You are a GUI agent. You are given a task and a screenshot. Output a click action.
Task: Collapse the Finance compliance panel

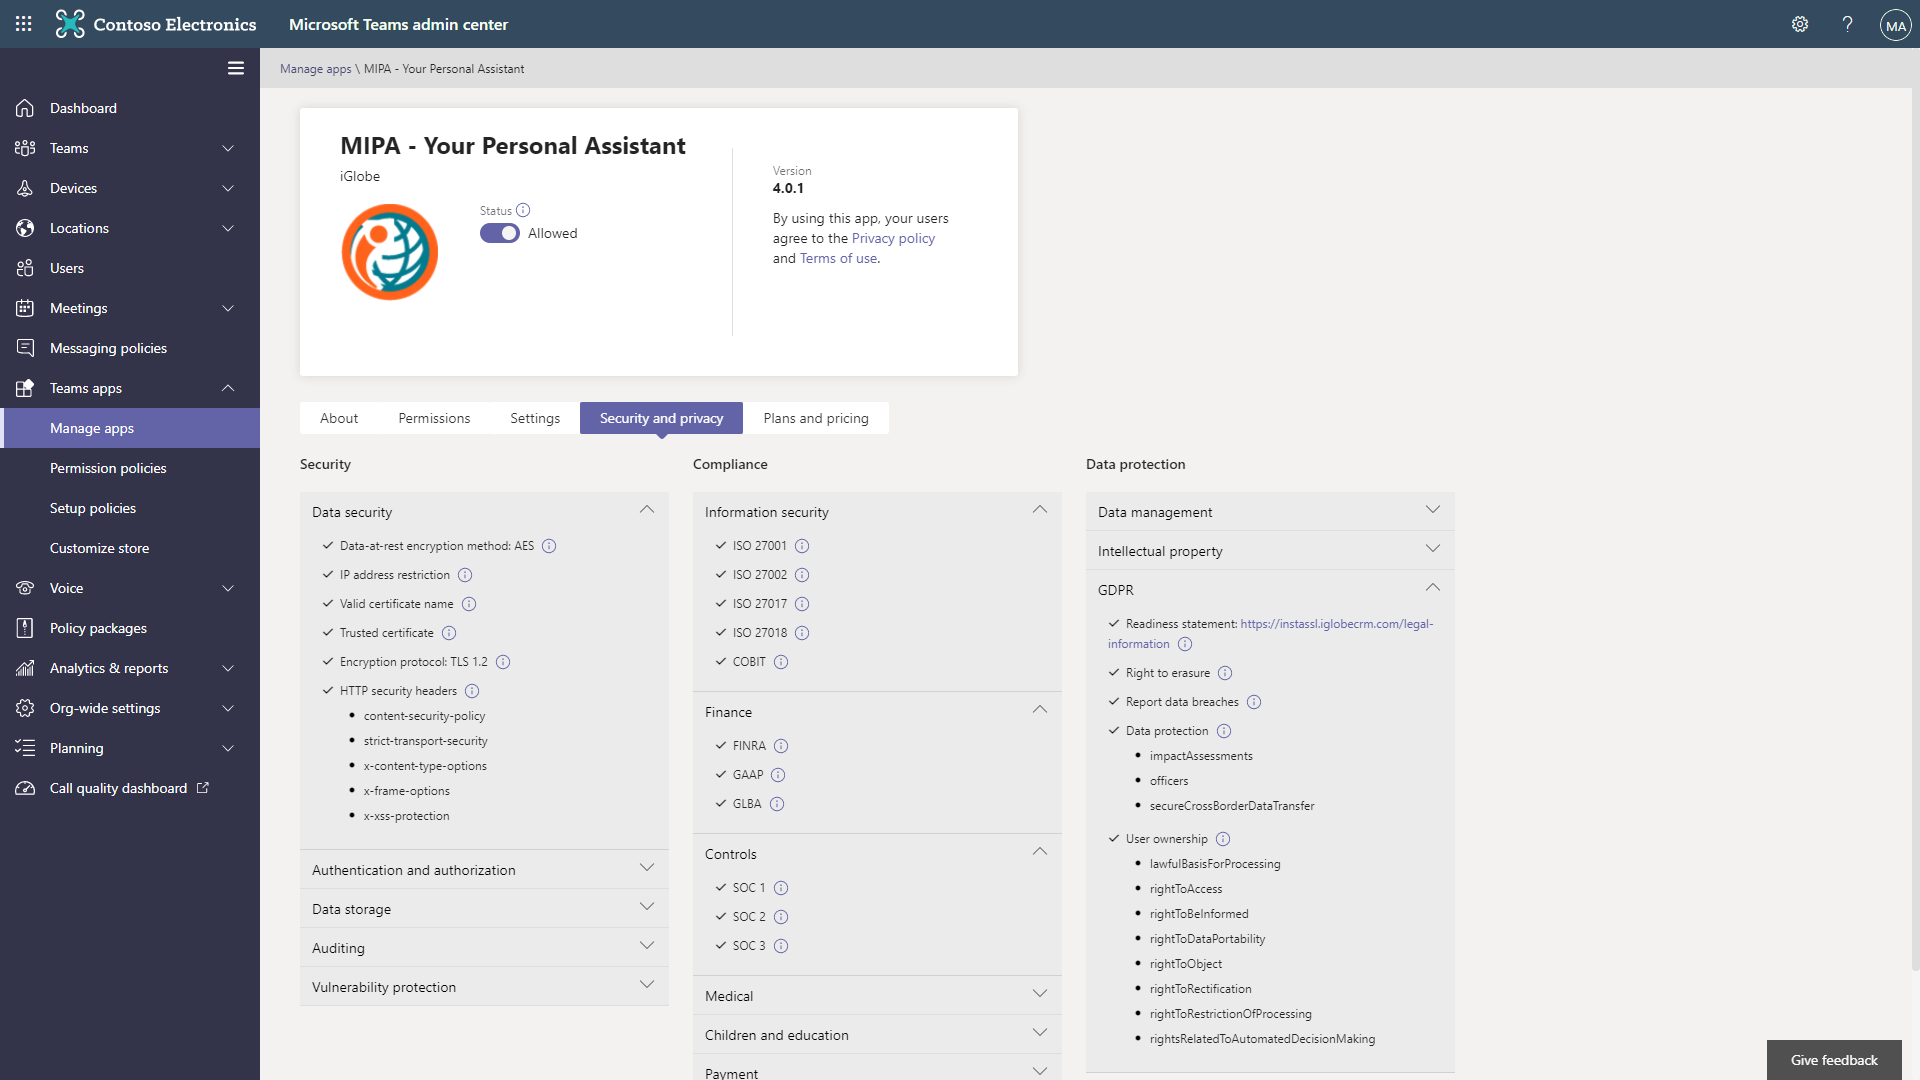coord(1040,710)
